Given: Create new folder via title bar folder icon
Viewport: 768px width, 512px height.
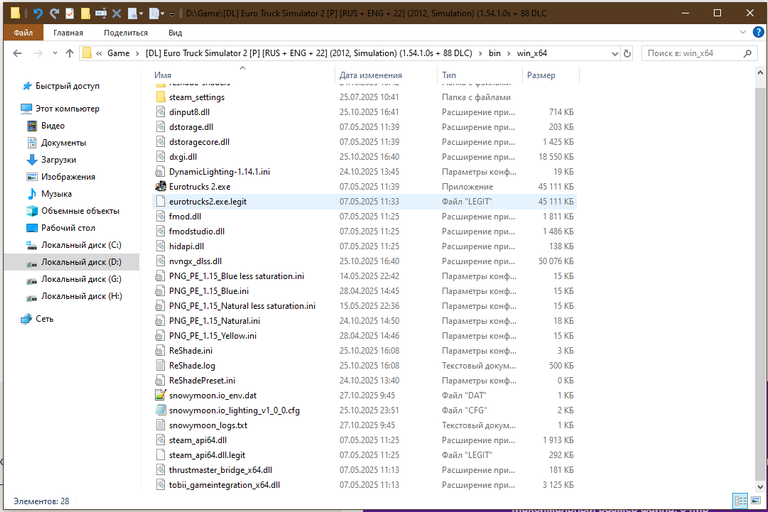Looking at the screenshot, I should click(85, 13).
